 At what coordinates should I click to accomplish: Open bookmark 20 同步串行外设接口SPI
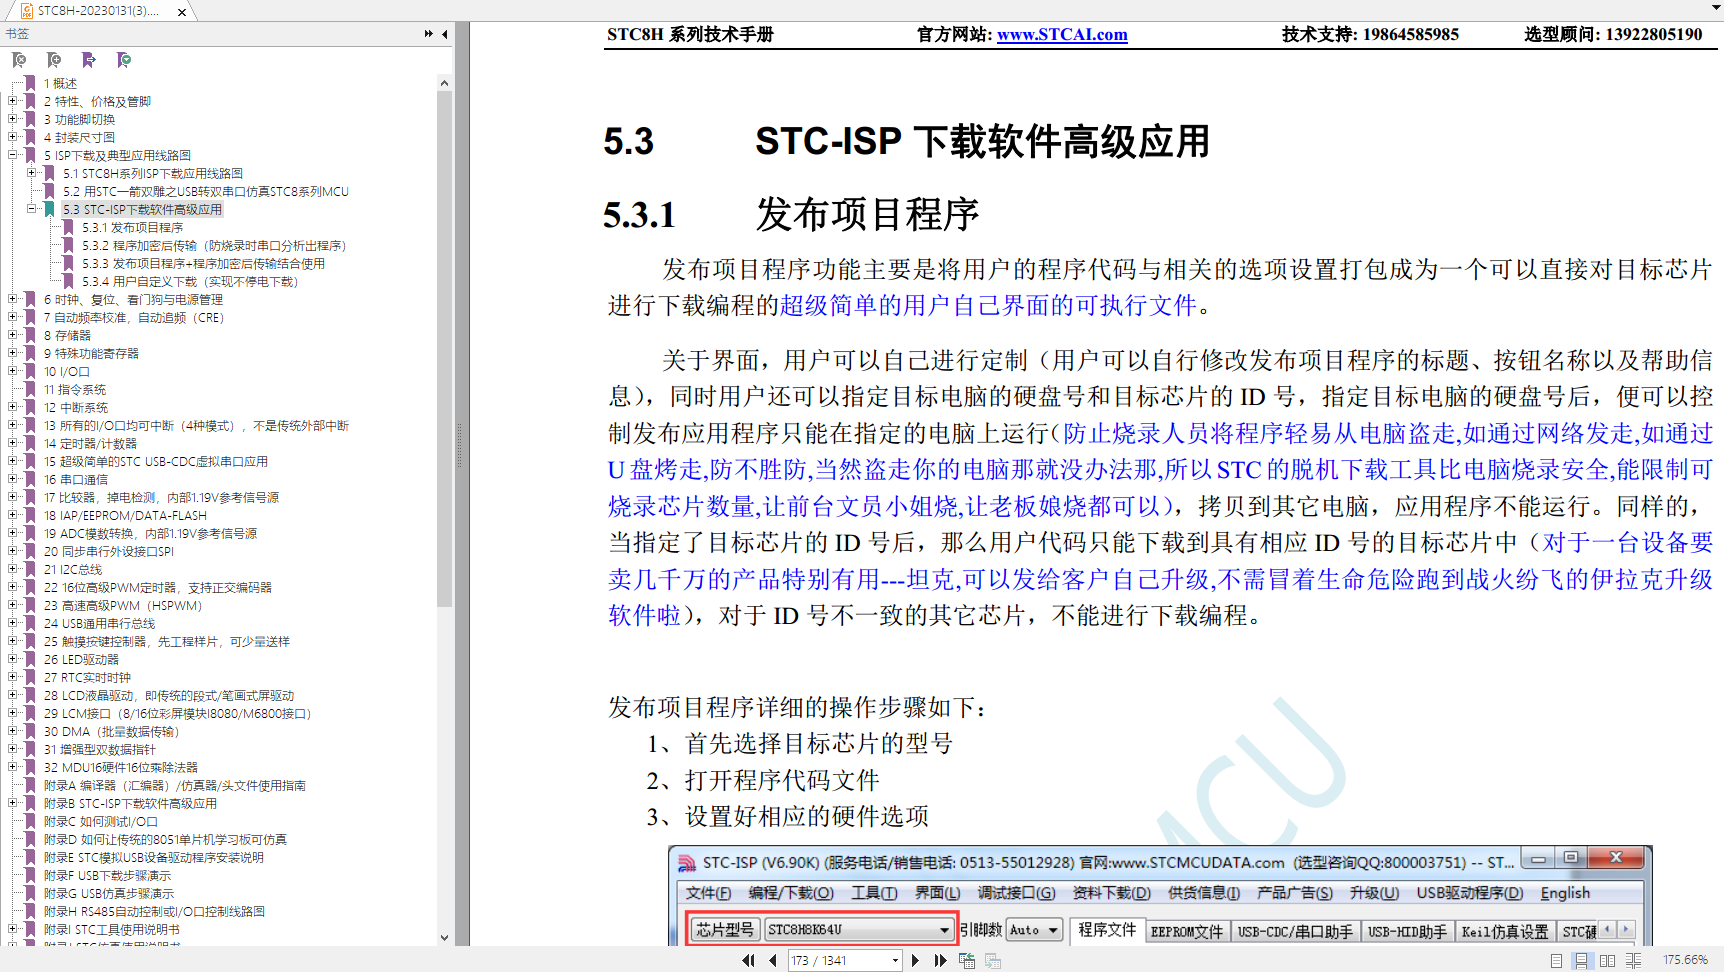click(109, 551)
